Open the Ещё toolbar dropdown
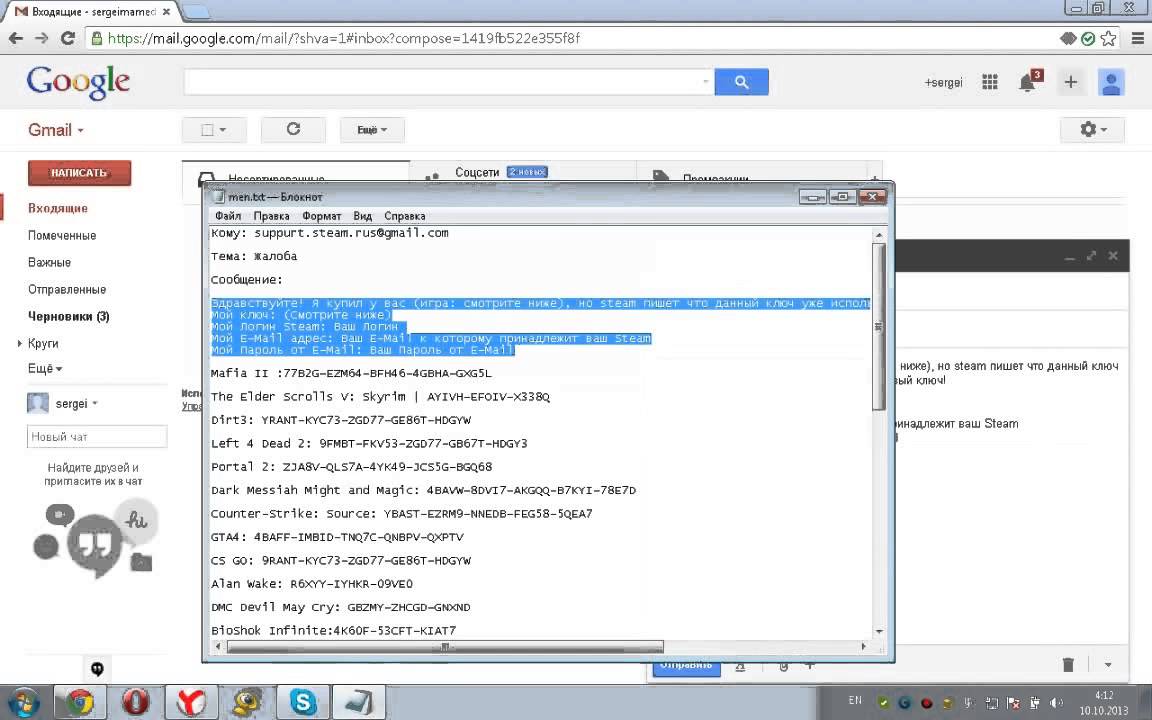The height and width of the screenshot is (720, 1152). (372, 130)
